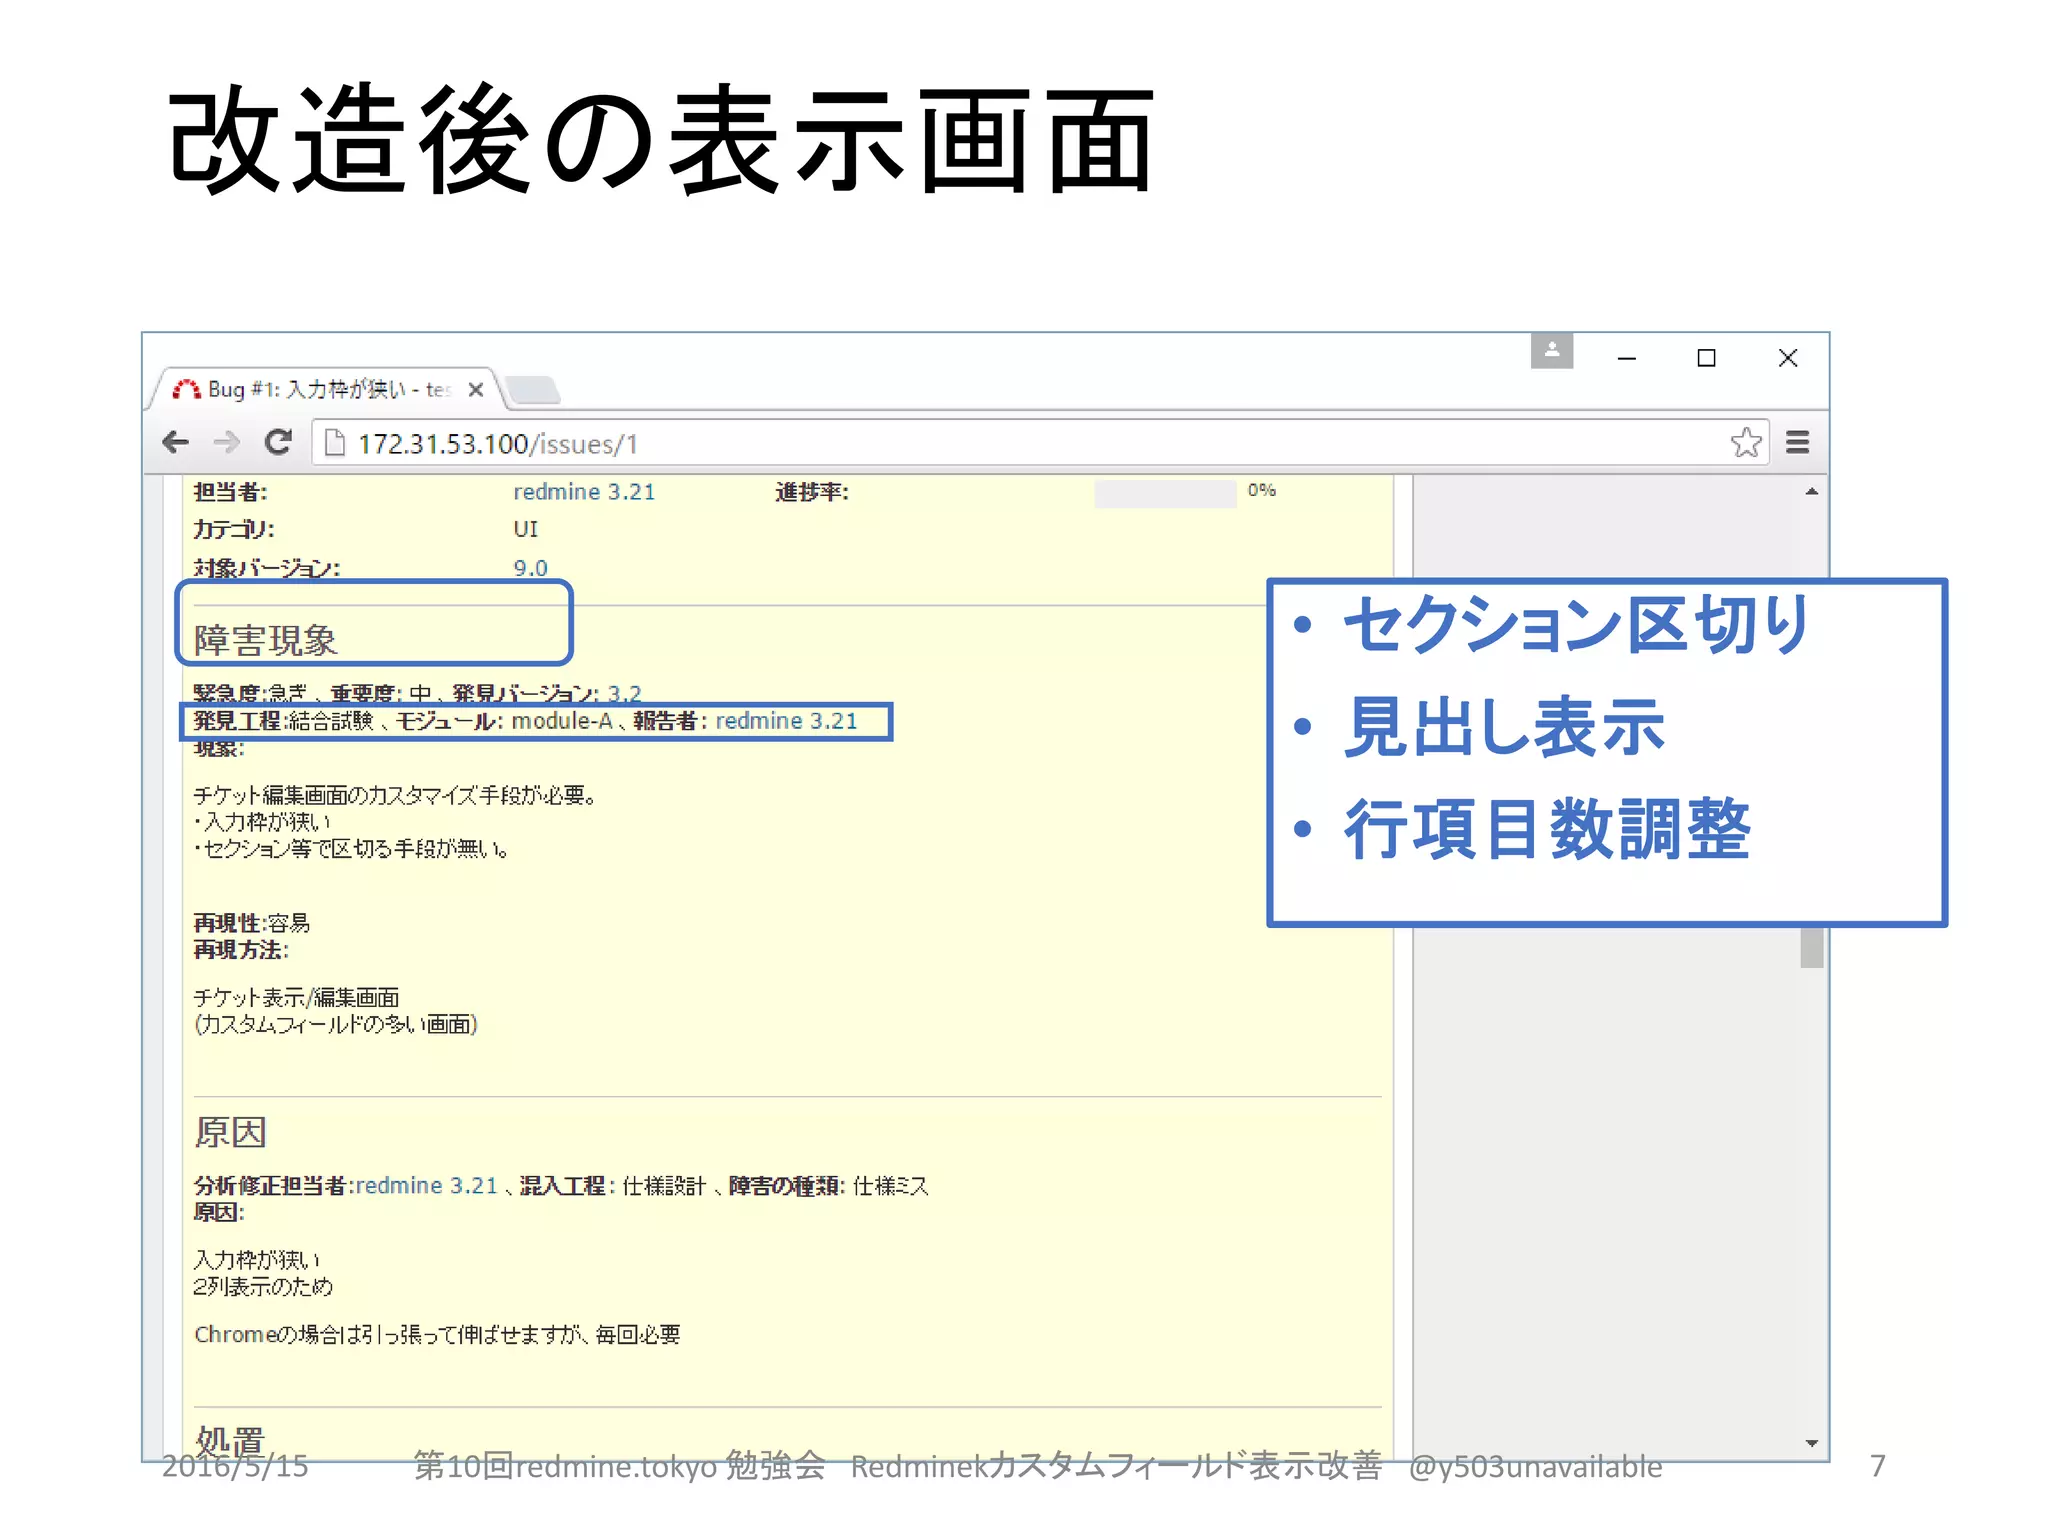The image size is (2048, 1536).
Task: Bookmark the page with the star icon
Action: click(x=1746, y=442)
